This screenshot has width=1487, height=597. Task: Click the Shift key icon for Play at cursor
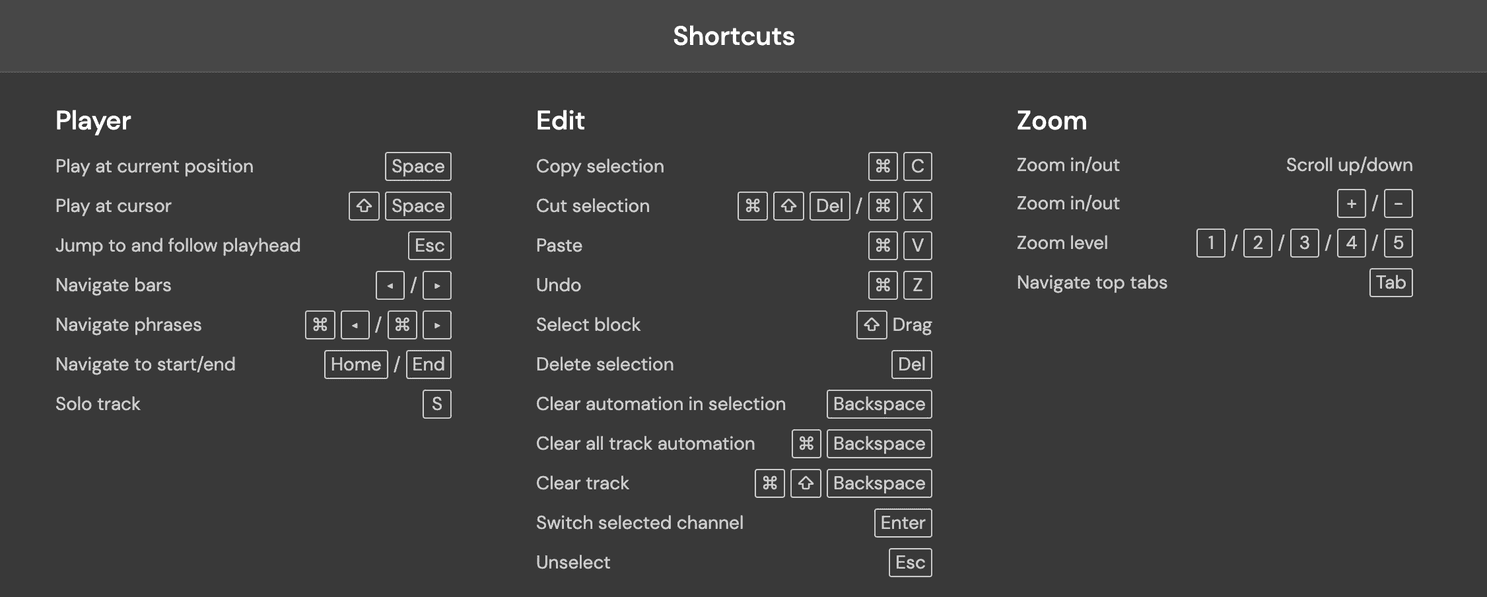(x=364, y=206)
